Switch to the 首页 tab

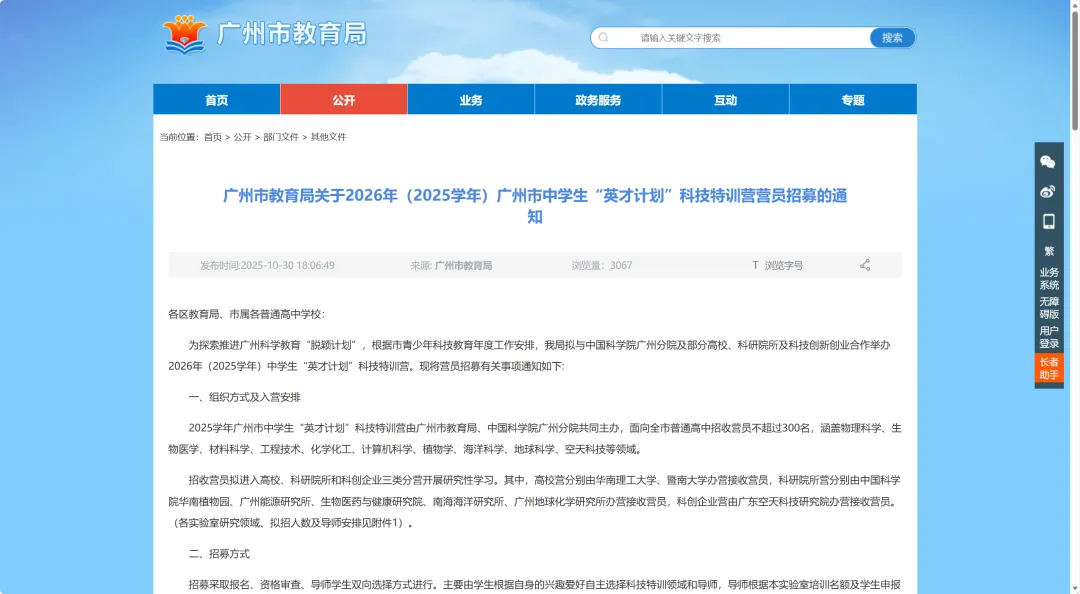click(217, 99)
